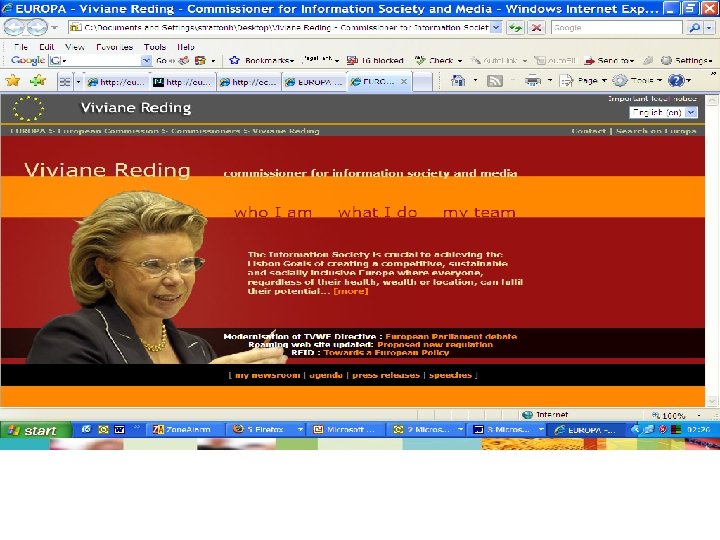Open the recent pages dropdown beside Forward
Screen dimensions: 720x540
pos(54,28)
